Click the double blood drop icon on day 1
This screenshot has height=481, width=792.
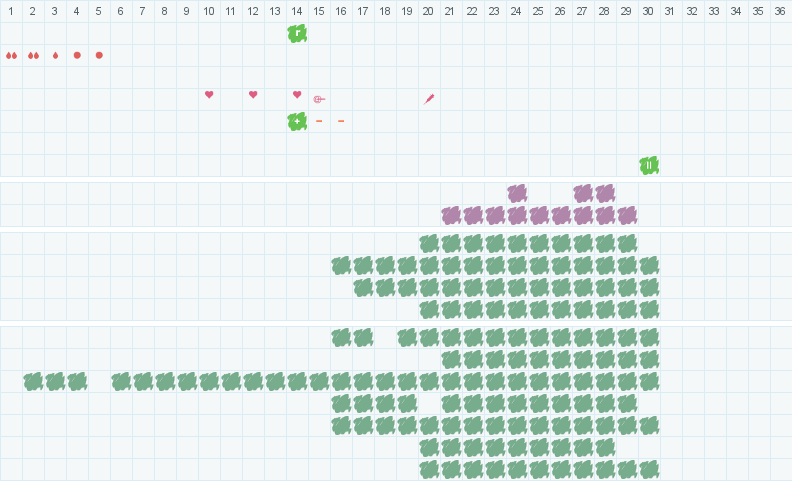pyautogui.click(x=11, y=55)
